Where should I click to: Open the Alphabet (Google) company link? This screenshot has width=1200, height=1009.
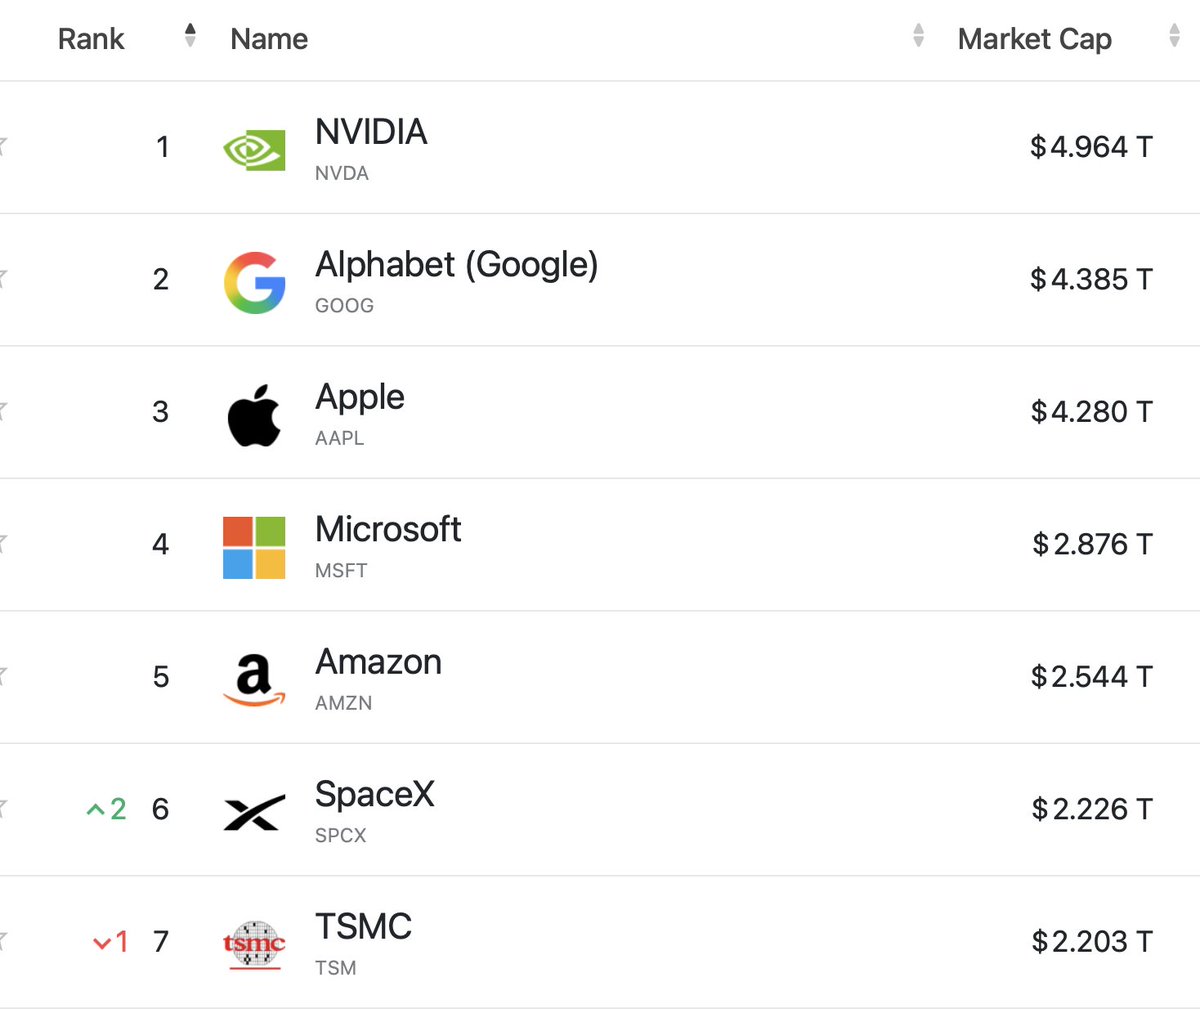point(457,265)
